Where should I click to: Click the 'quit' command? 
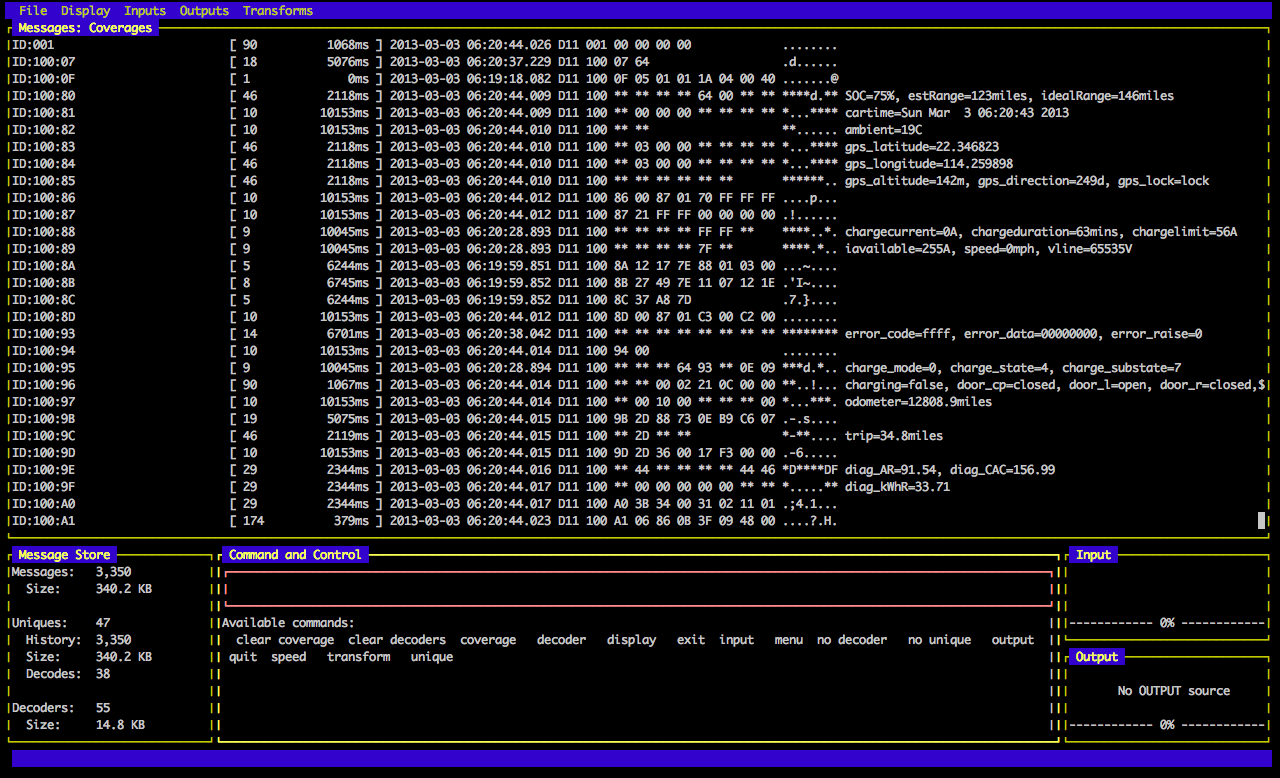(243, 657)
